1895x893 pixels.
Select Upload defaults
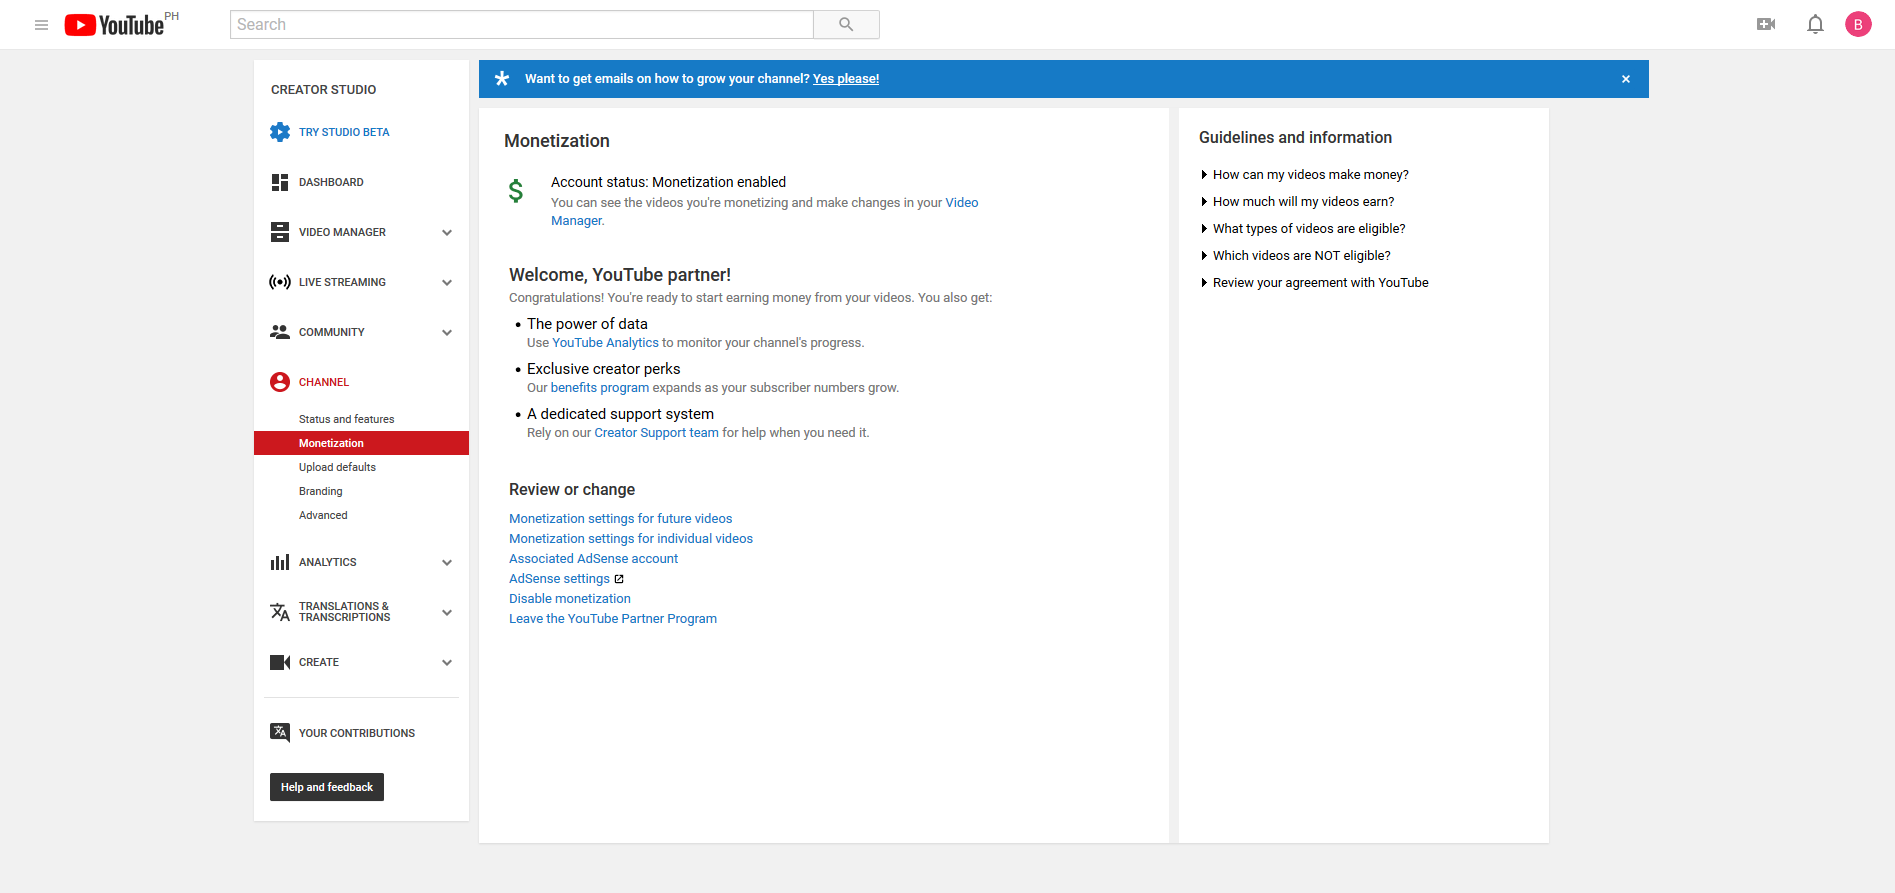click(x=337, y=467)
